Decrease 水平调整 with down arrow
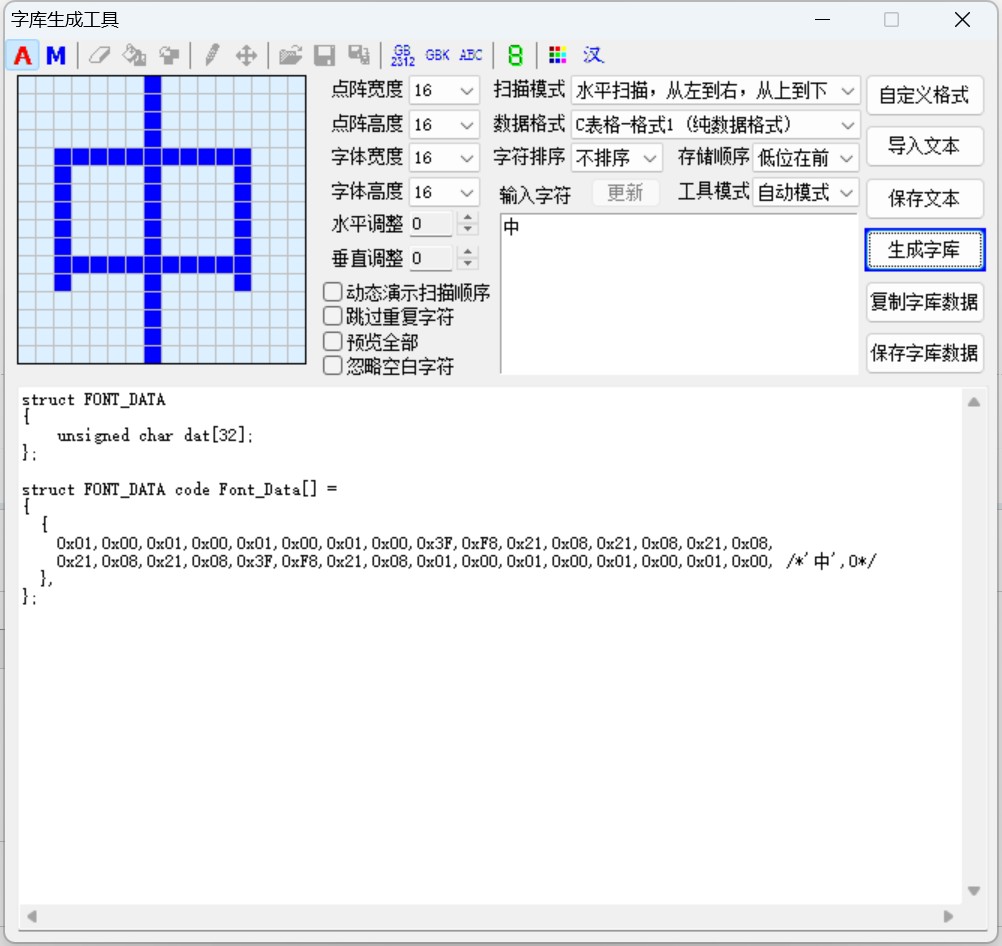The width and height of the screenshot is (1002, 946). pyautogui.click(x=468, y=229)
